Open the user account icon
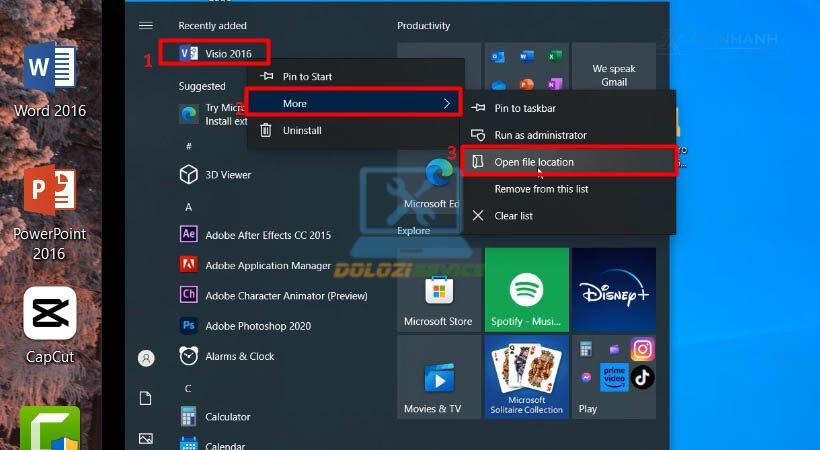820x450 pixels. point(146,358)
